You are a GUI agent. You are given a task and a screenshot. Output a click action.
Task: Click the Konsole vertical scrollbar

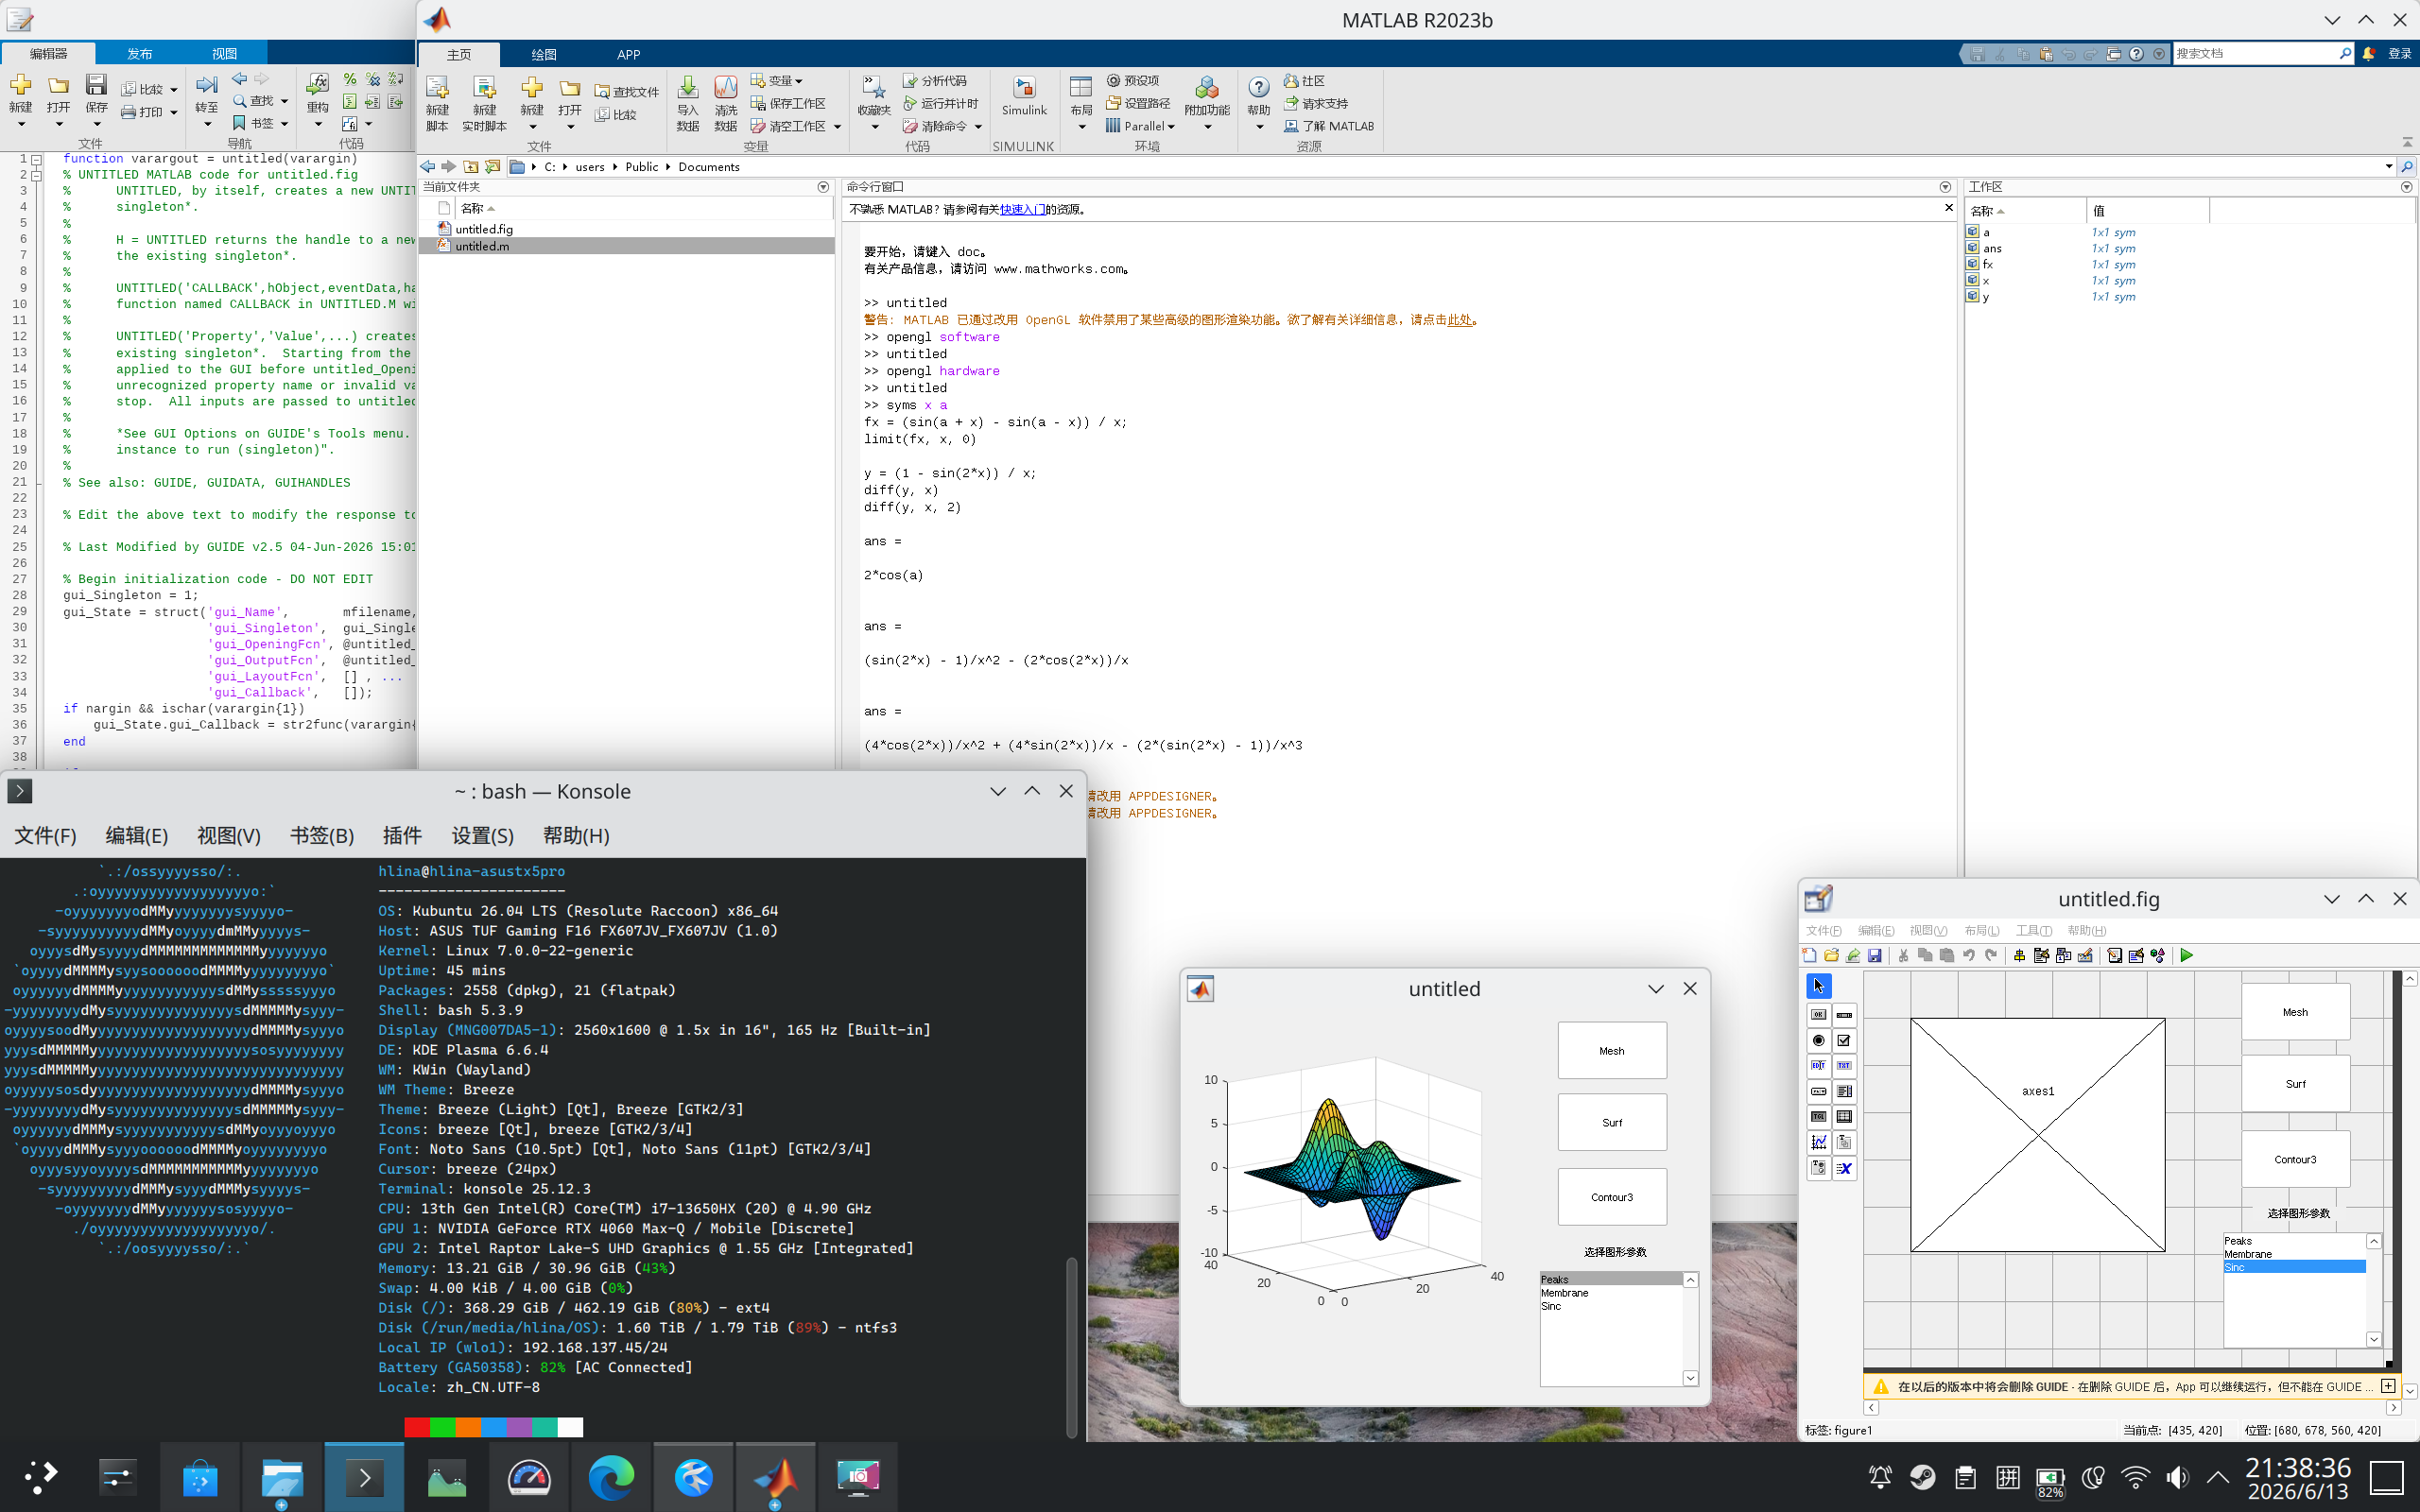[1071, 1346]
